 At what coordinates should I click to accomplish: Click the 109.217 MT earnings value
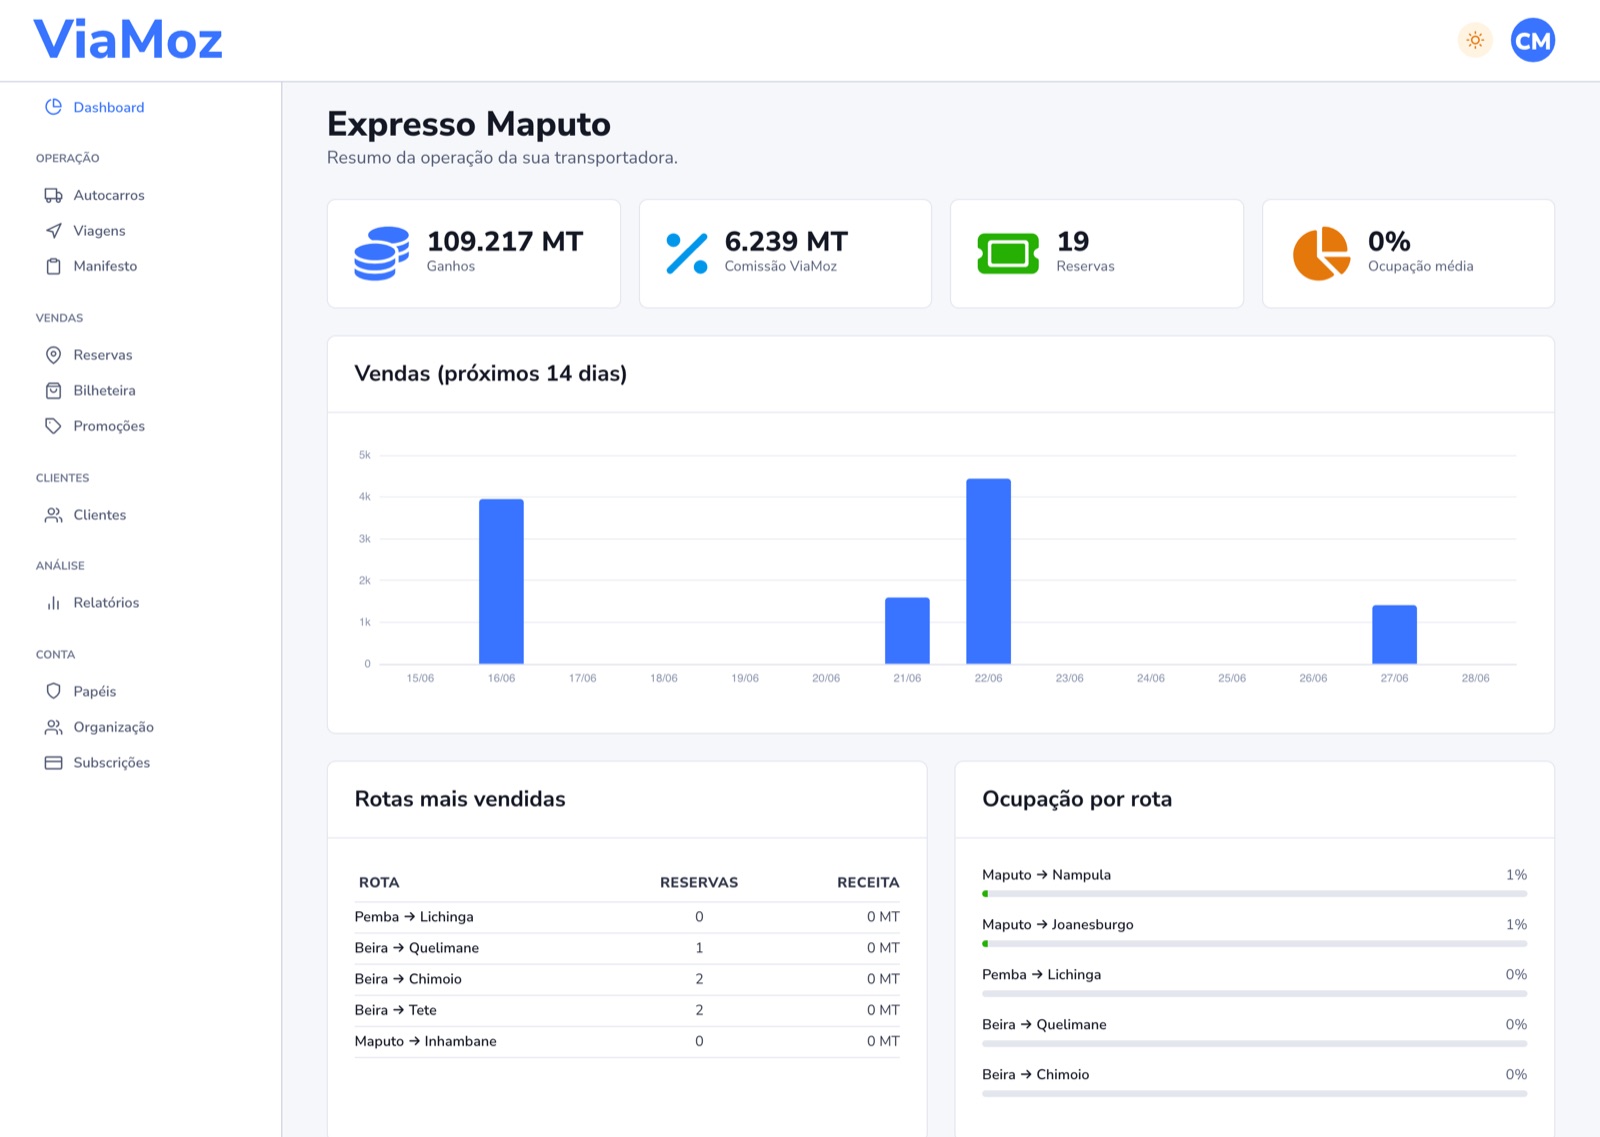tap(505, 242)
